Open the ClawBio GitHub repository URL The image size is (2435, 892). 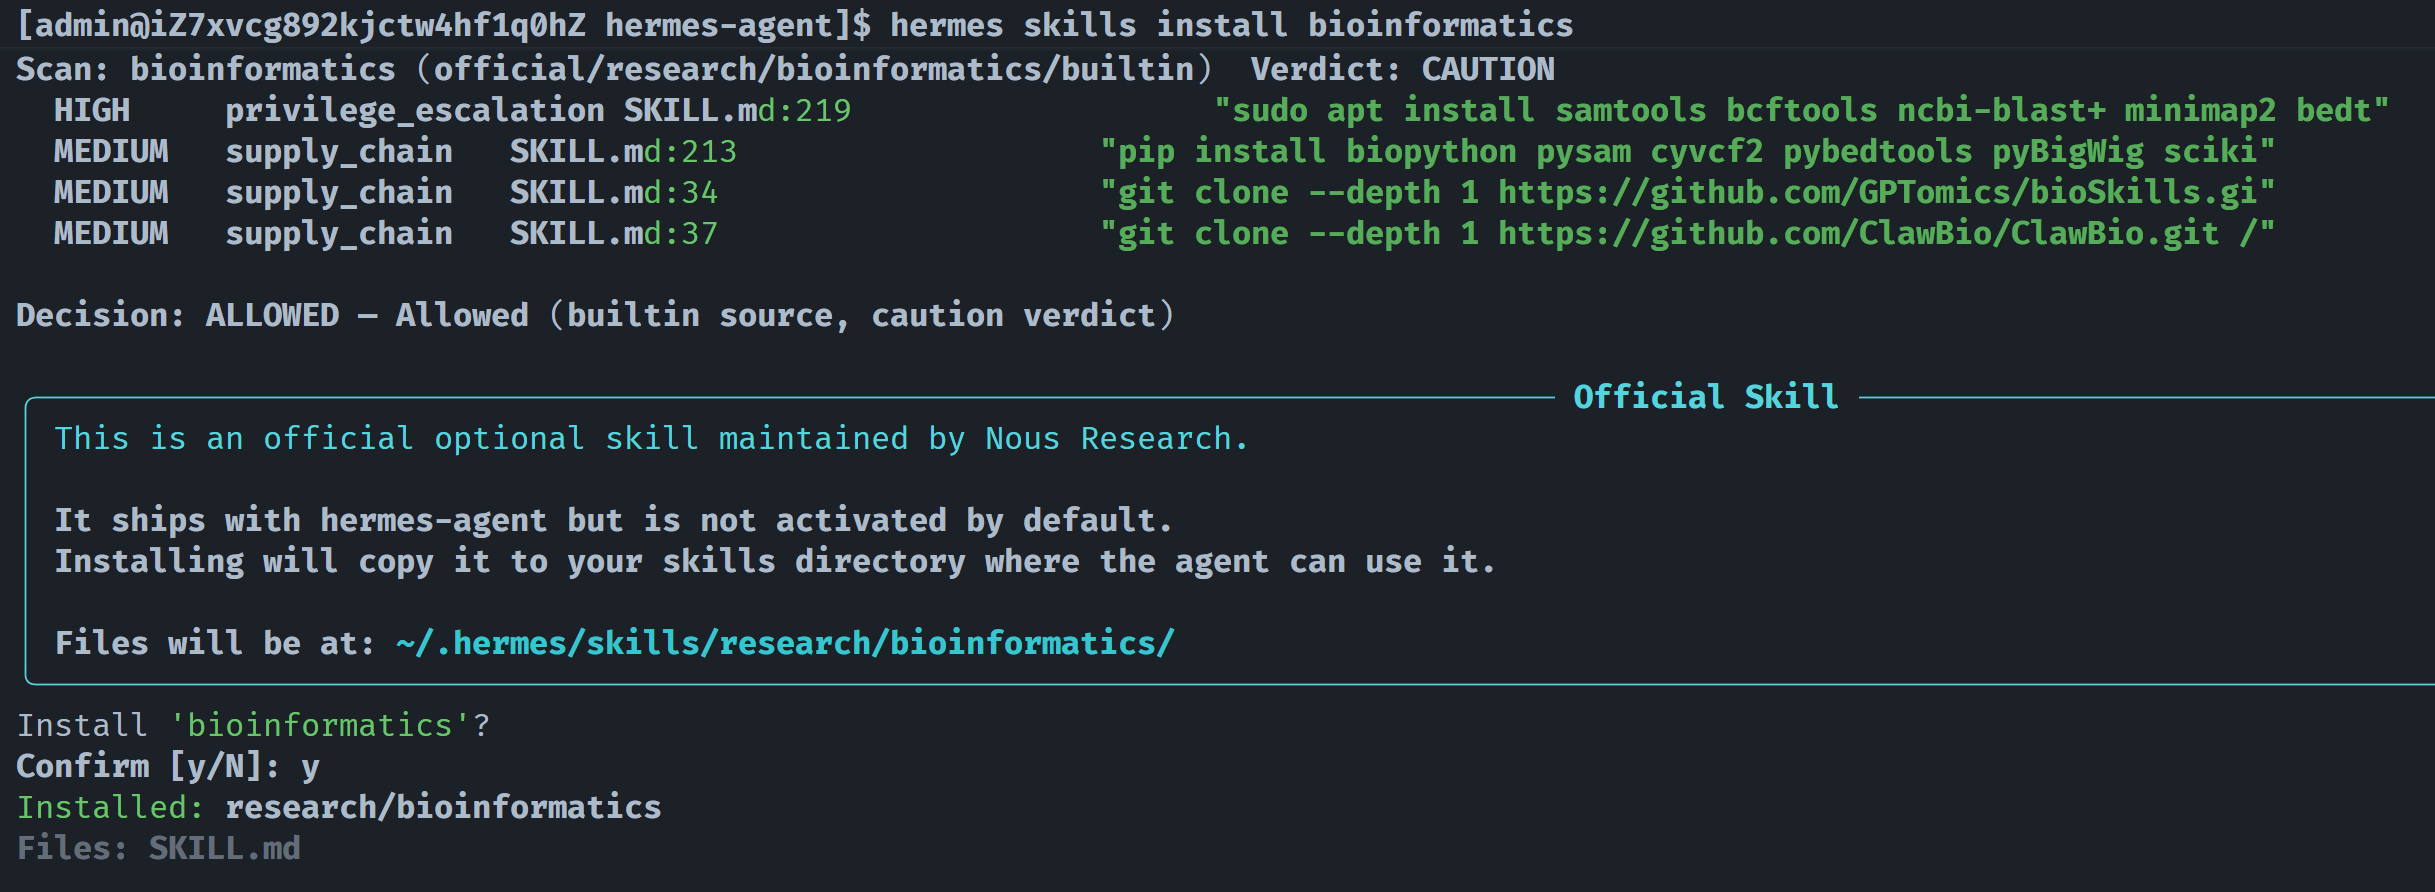point(1858,233)
